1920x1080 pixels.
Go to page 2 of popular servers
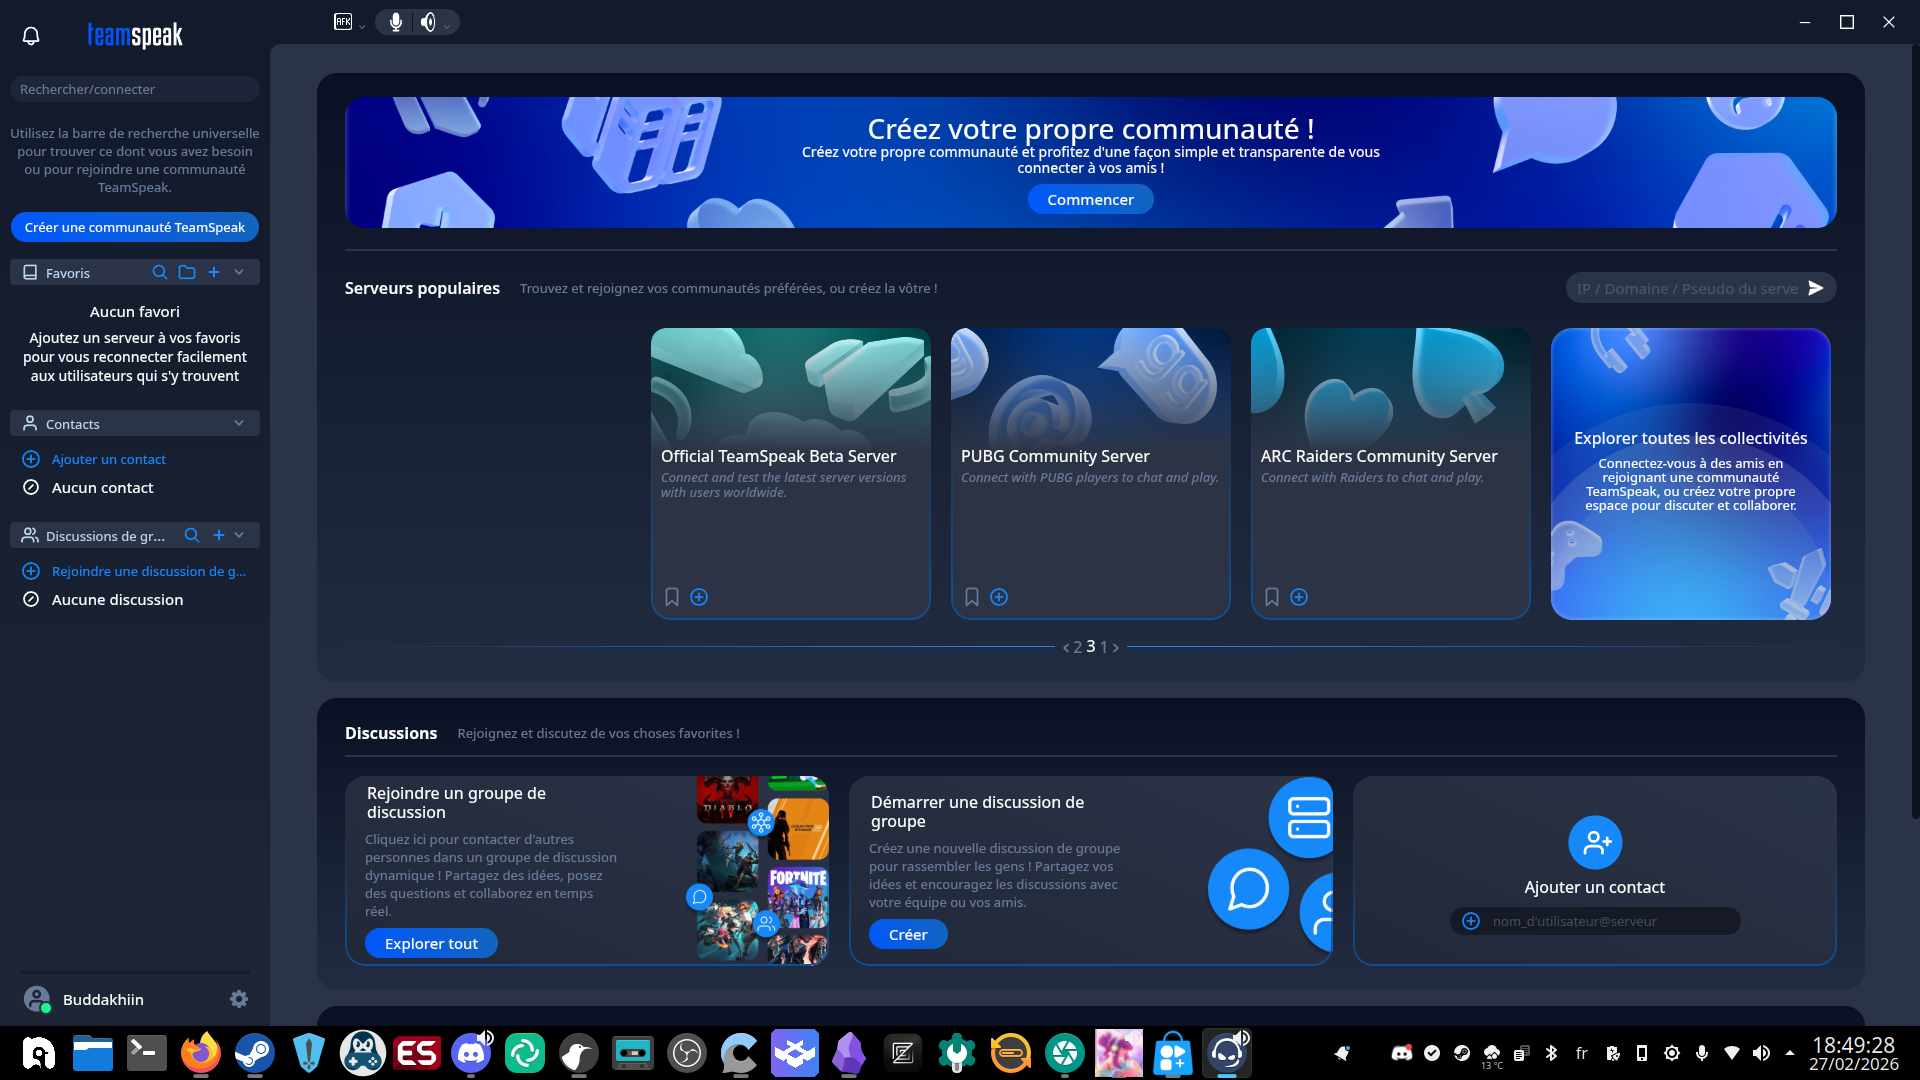(1077, 648)
